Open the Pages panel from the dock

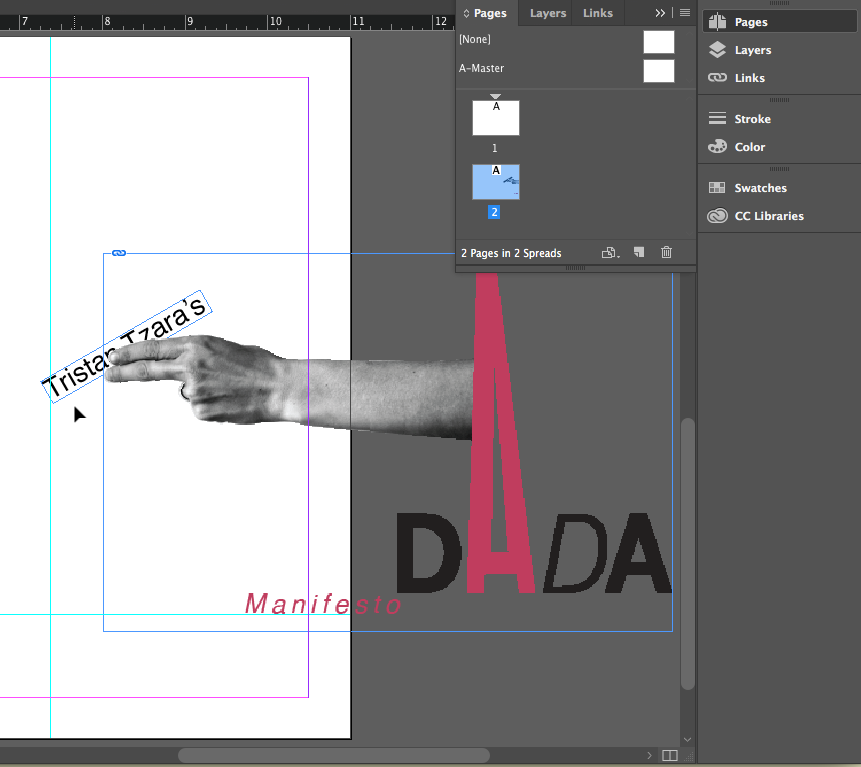coord(750,22)
